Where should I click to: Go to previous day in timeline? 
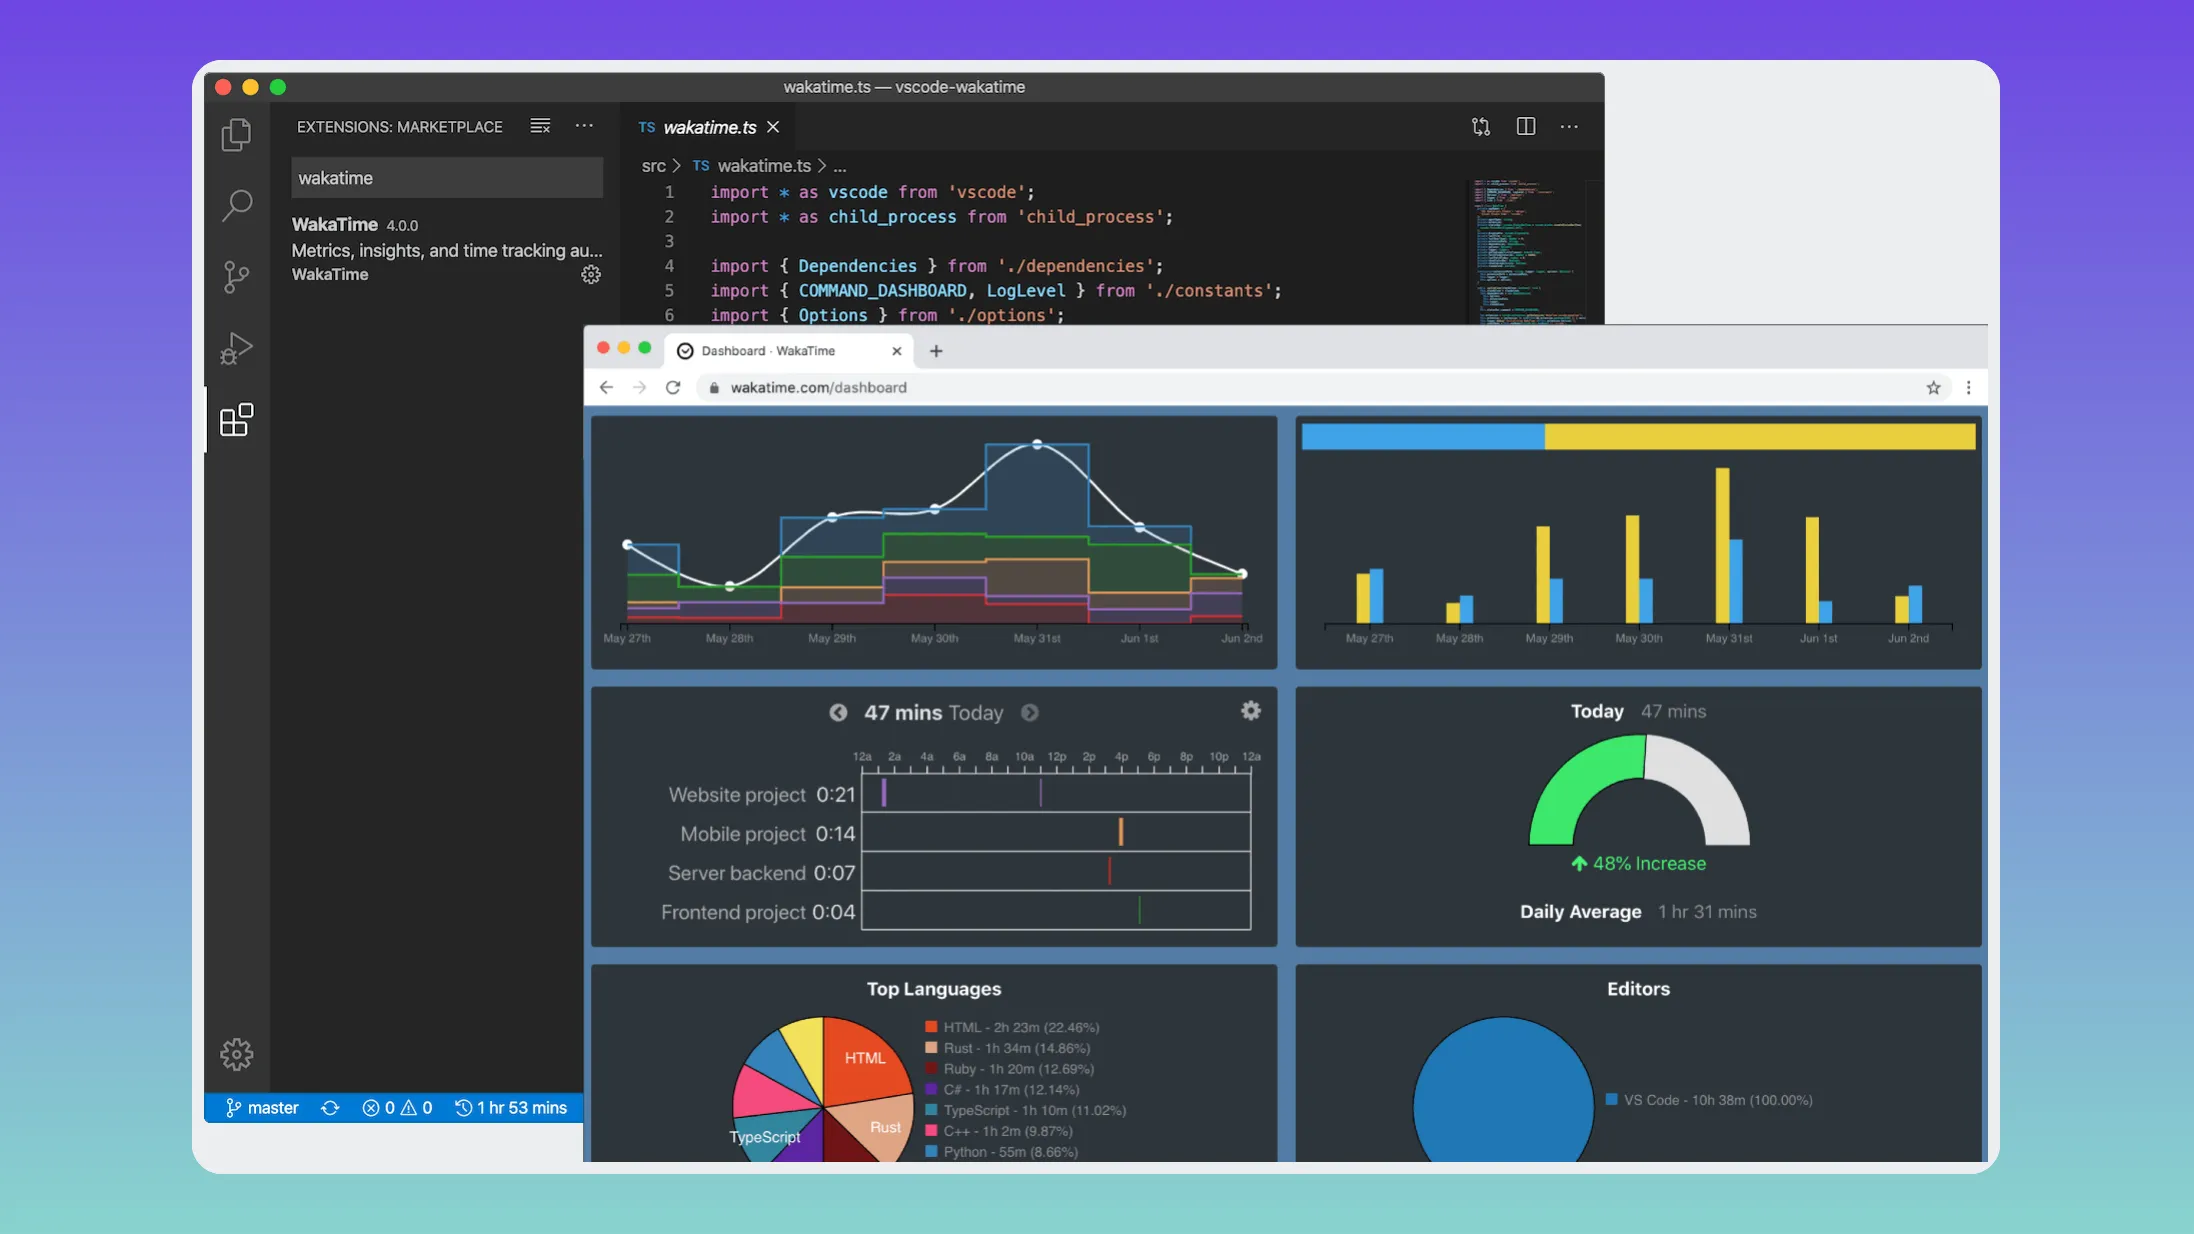838,713
